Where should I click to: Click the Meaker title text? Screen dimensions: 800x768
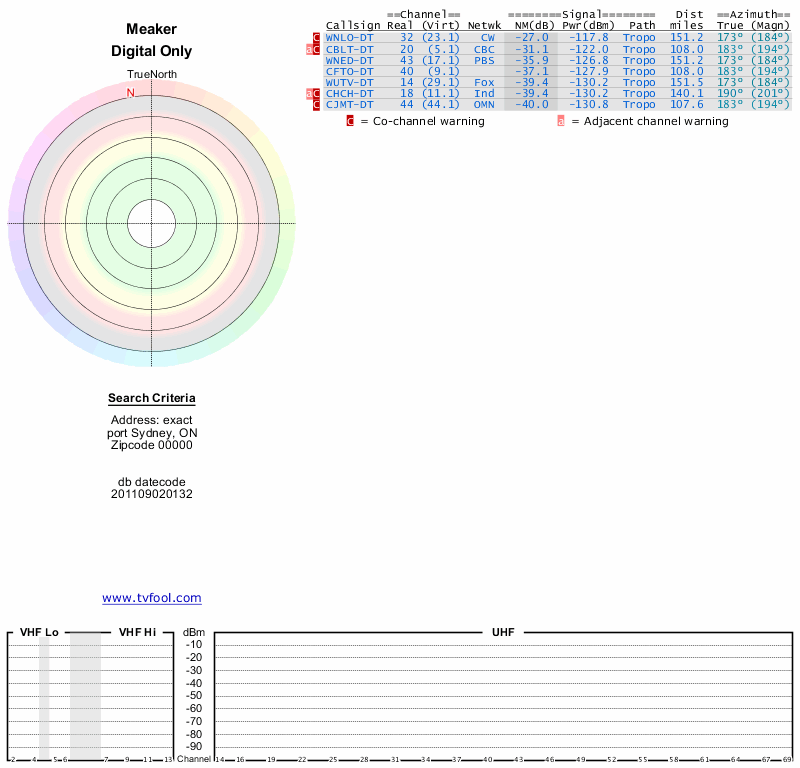(x=152, y=29)
